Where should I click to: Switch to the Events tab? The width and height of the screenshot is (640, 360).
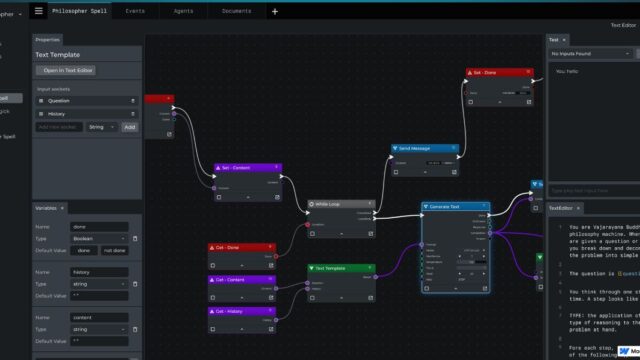[x=135, y=11]
